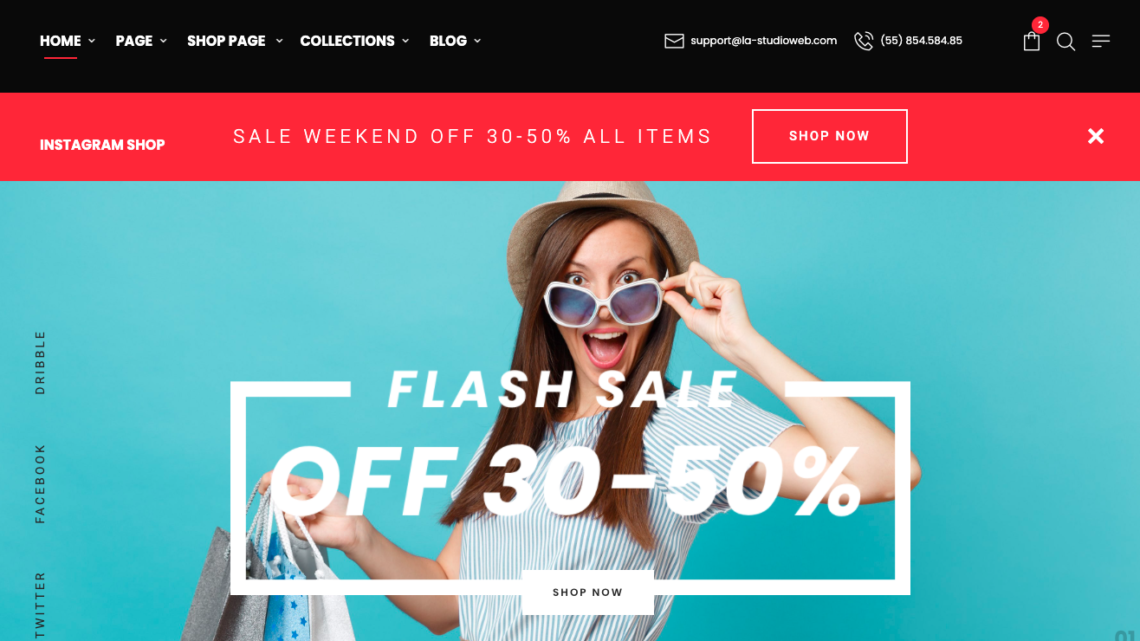This screenshot has width=1140, height=641.
Task: Open the Dribble social link
Action: click(40, 363)
